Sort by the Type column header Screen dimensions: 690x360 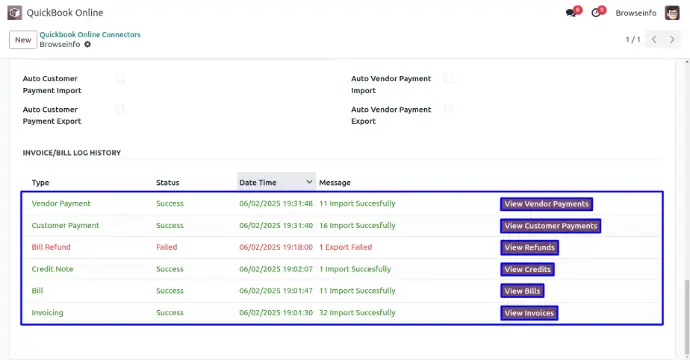tap(40, 182)
